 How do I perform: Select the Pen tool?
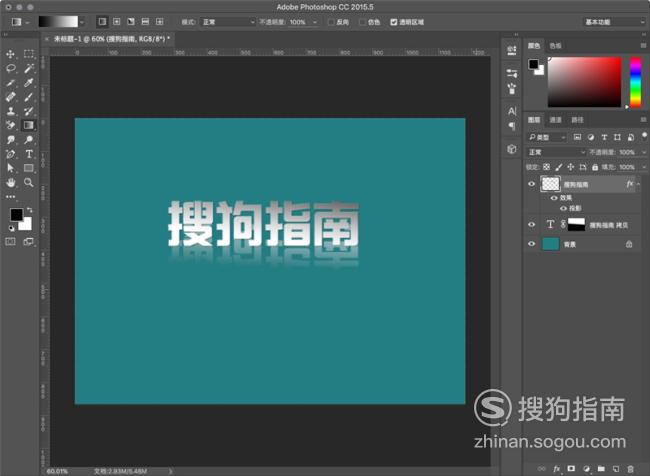tap(10, 154)
